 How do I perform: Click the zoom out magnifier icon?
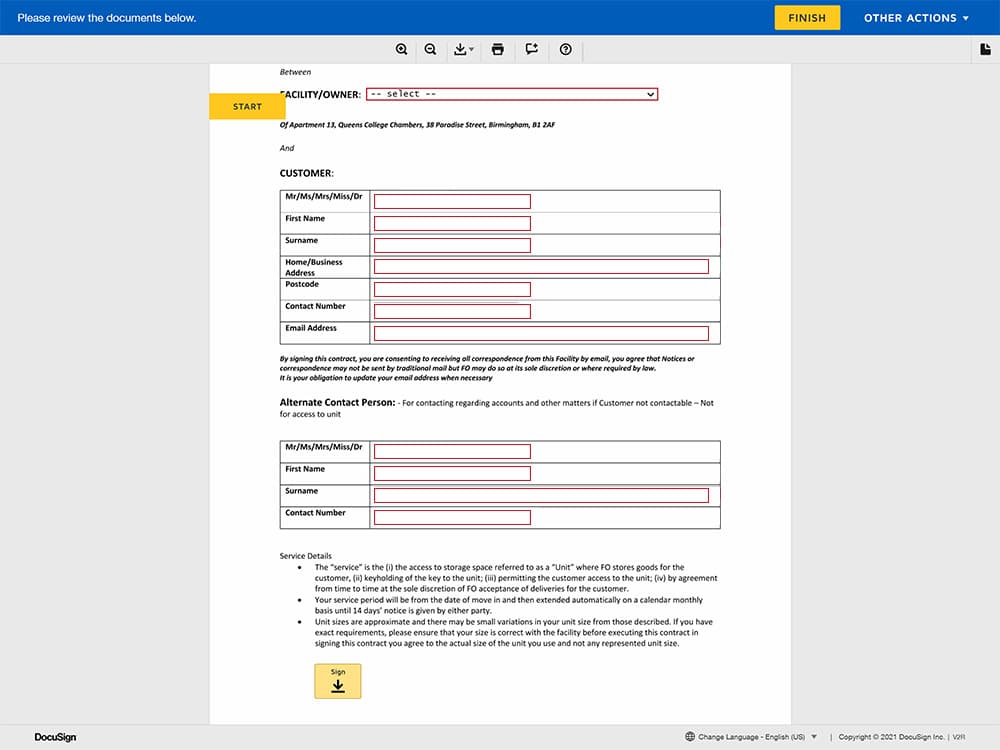[430, 49]
